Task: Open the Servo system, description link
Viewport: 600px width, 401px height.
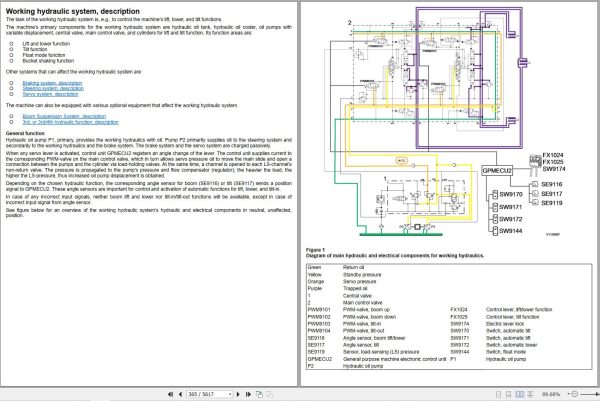Action: [50, 94]
